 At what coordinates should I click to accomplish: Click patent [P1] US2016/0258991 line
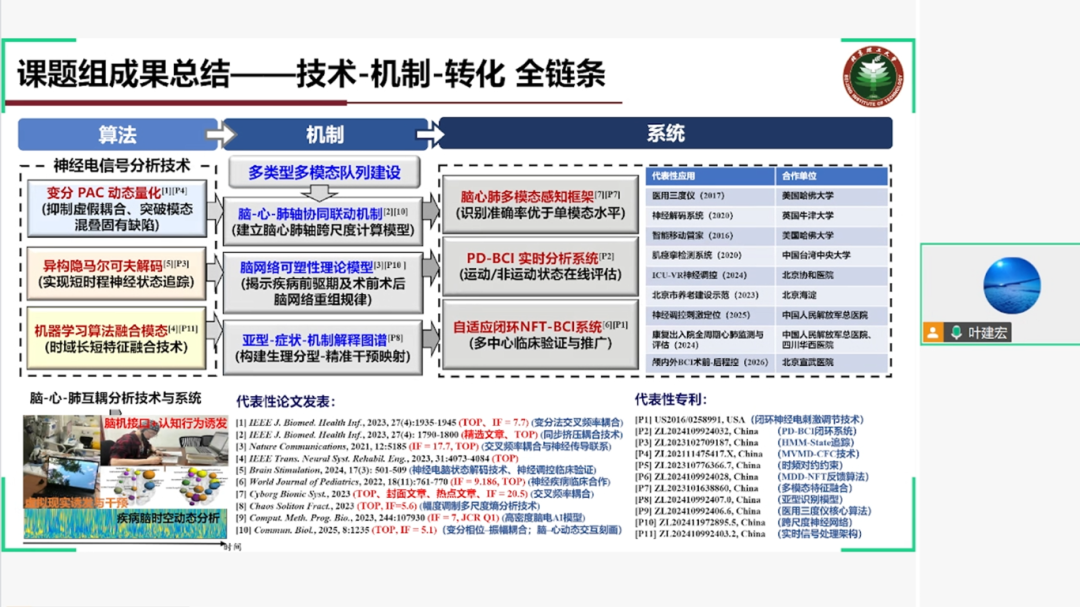[x=749, y=419]
